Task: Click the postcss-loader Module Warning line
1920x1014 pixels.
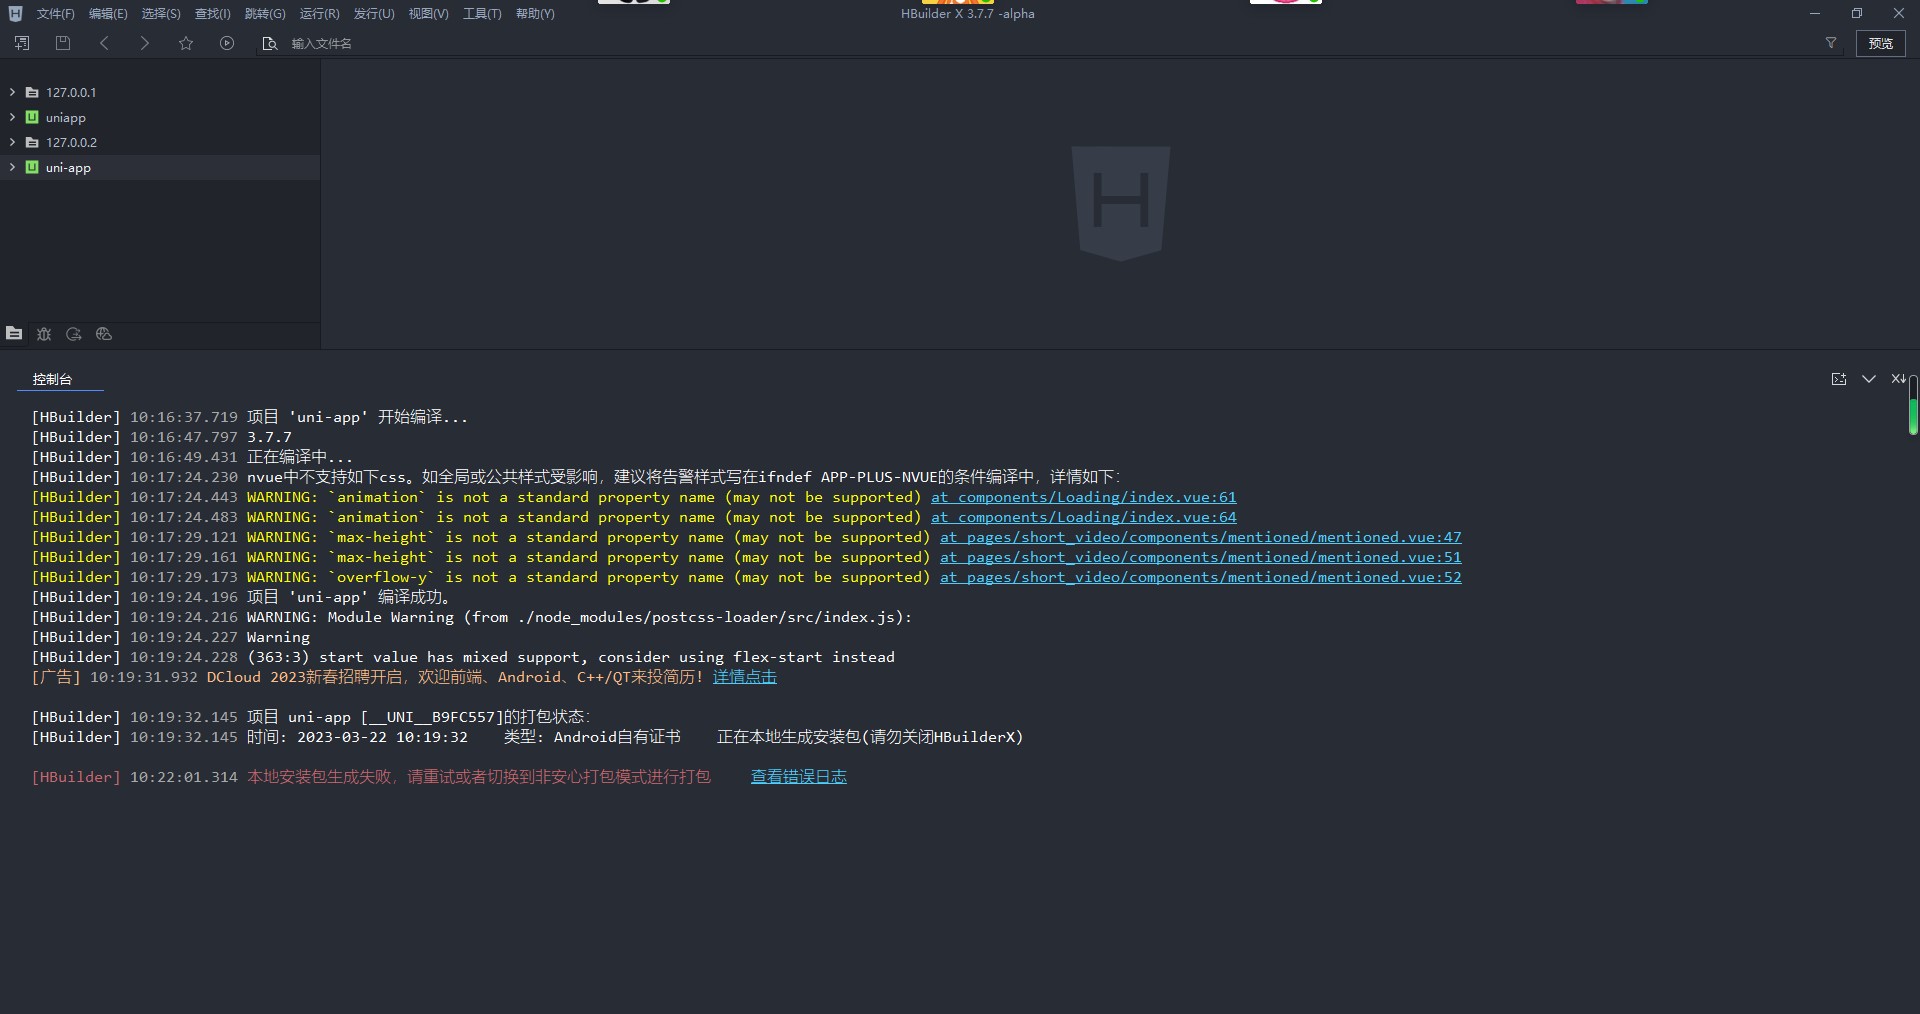Action: [x=472, y=617]
